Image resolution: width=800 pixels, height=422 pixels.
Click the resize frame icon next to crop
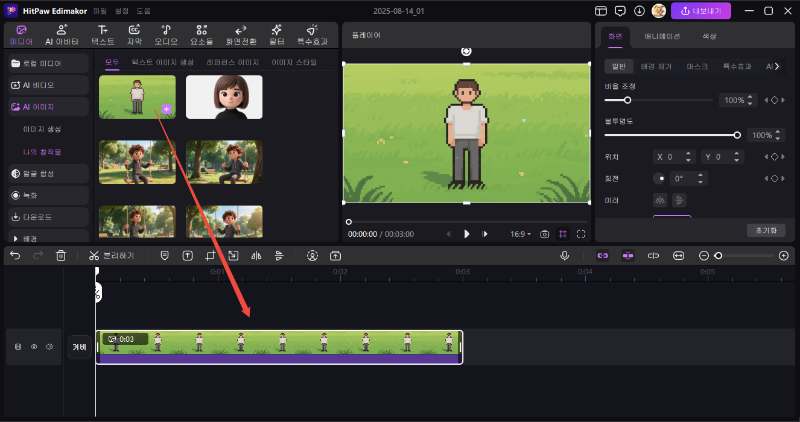pos(233,256)
